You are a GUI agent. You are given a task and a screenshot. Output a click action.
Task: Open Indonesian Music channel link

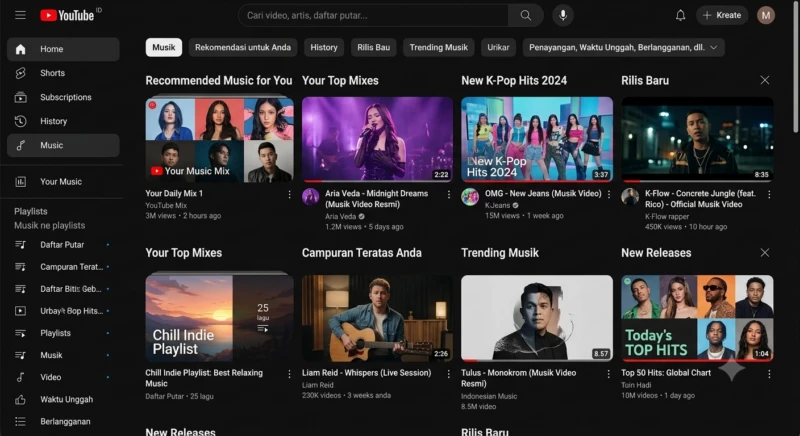click(489, 396)
